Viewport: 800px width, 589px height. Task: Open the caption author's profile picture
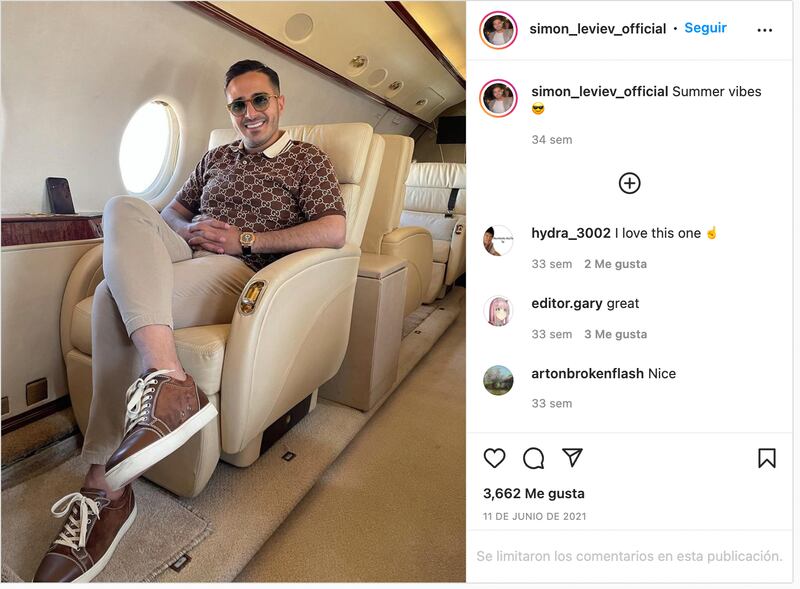[x=498, y=98]
